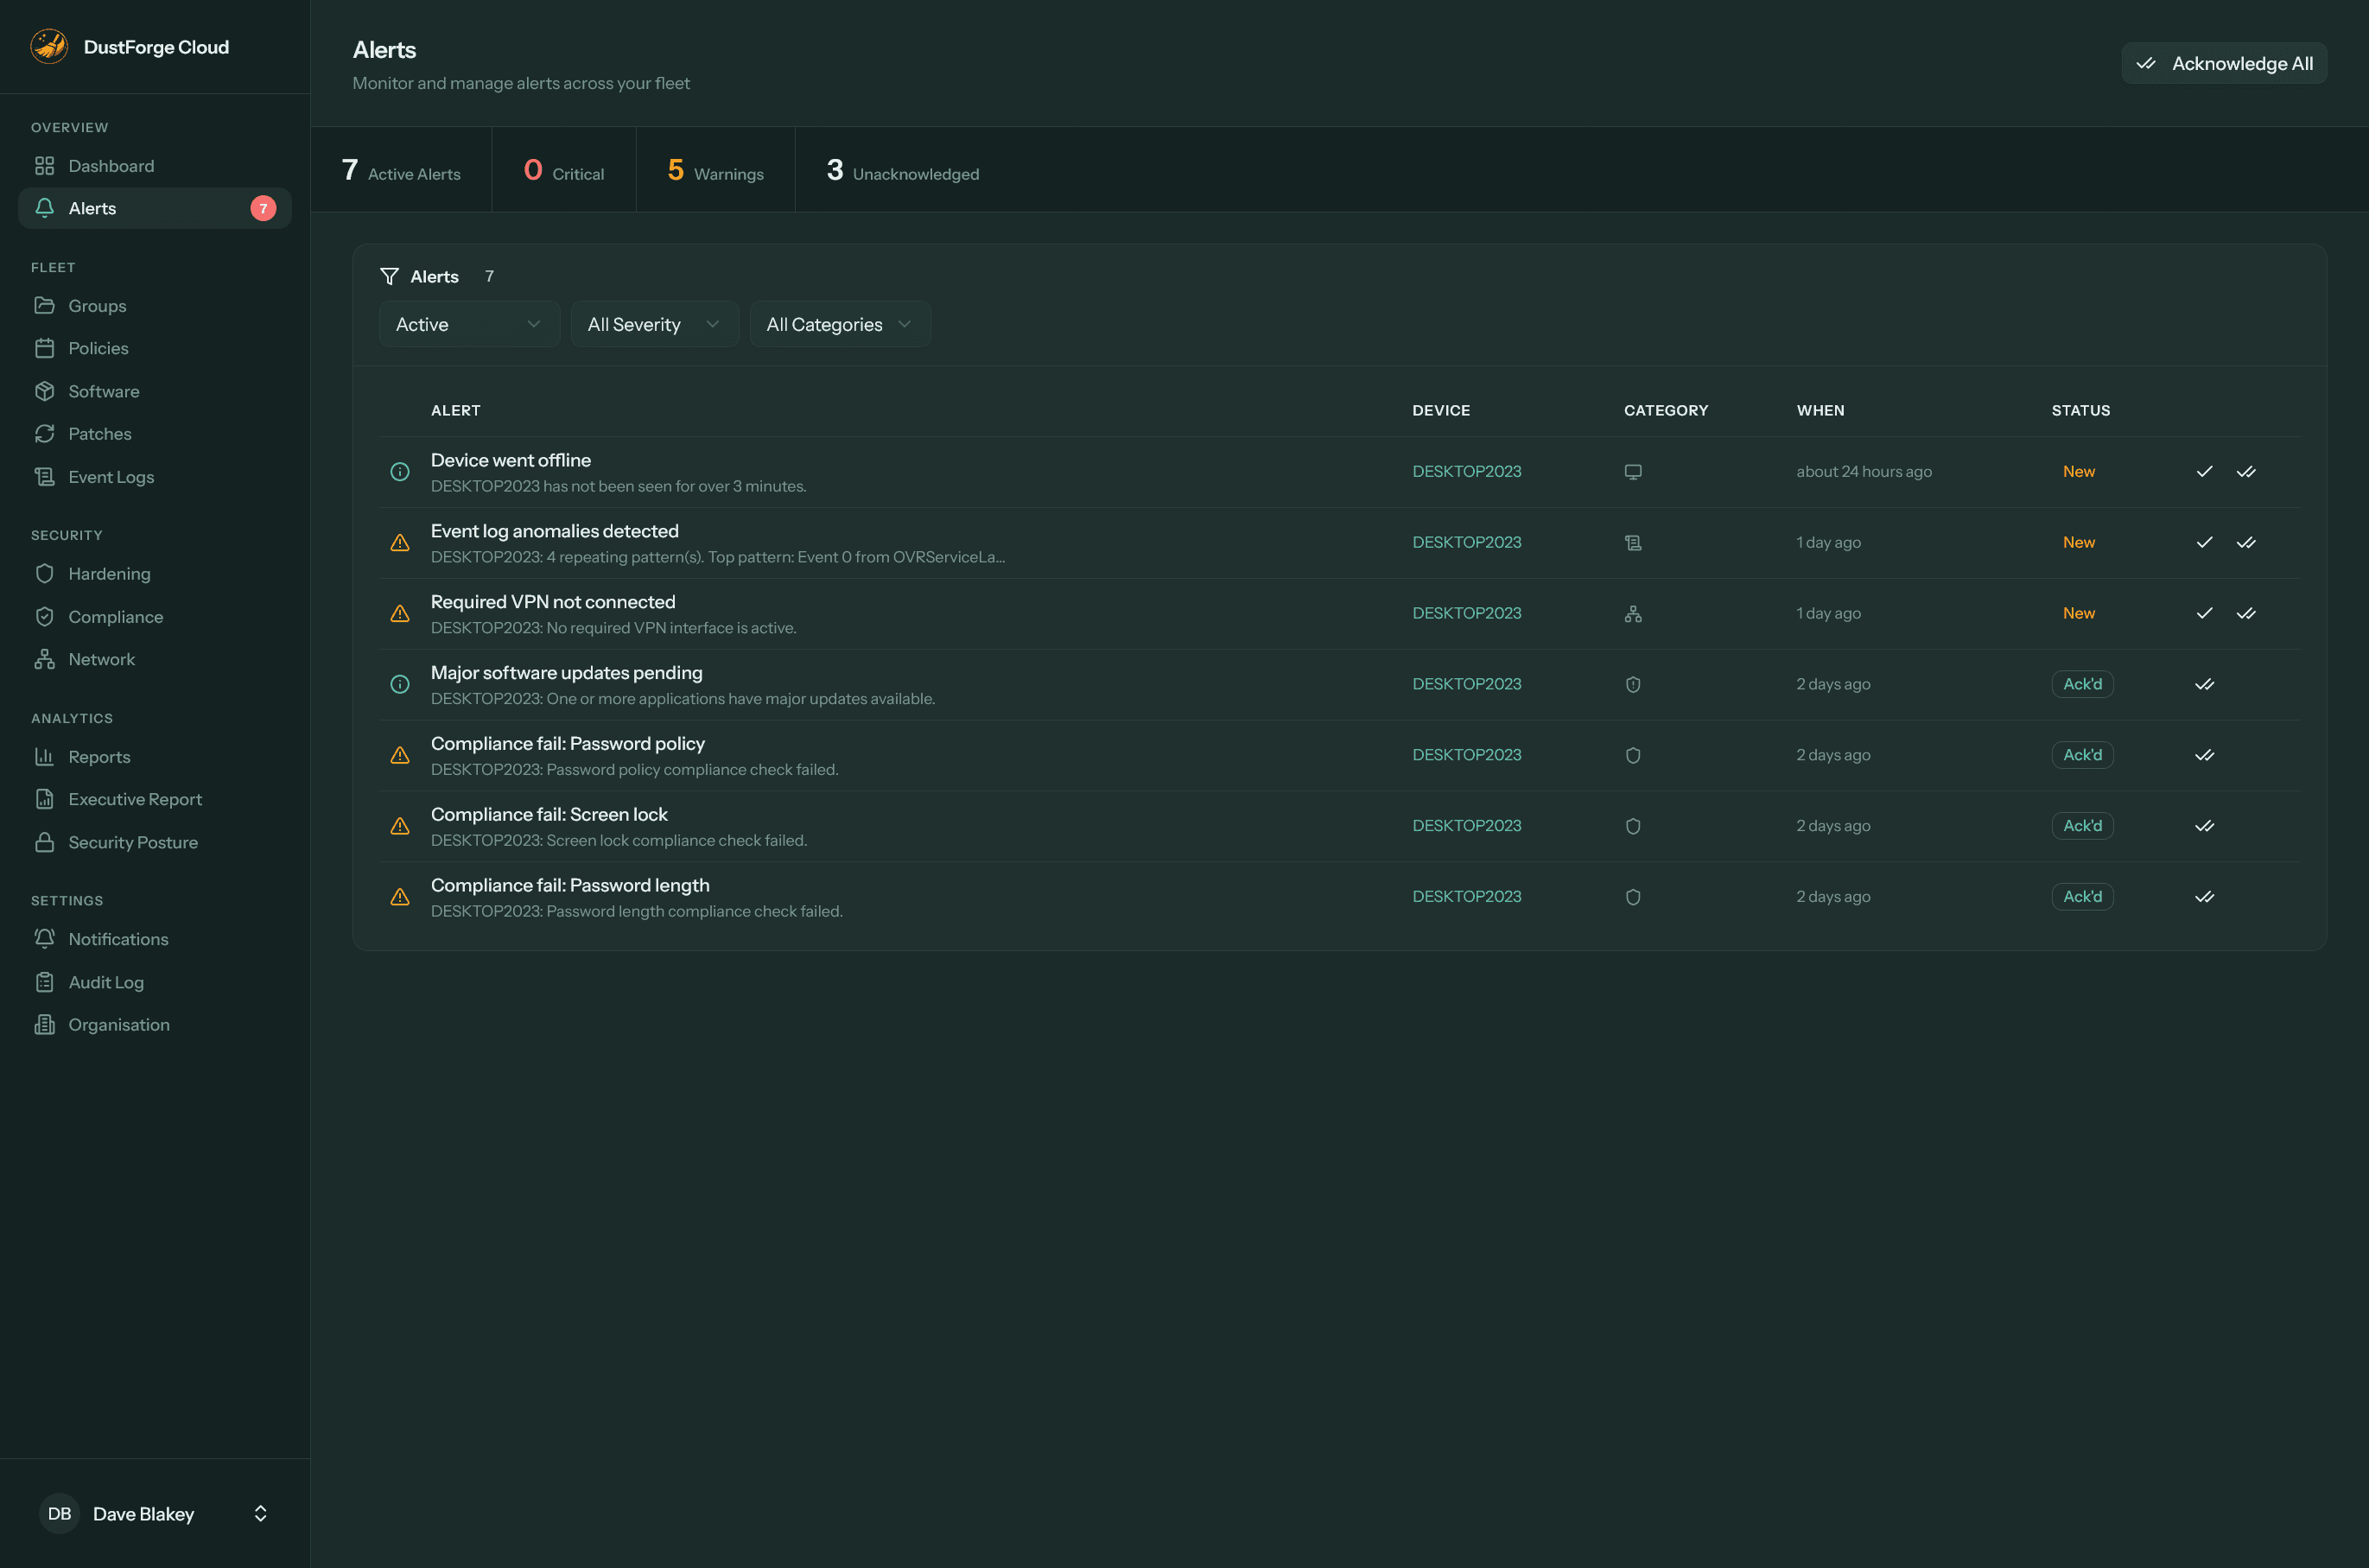Click the New status badge on Required VPN alert
The height and width of the screenshot is (1568, 2369).
[2078, 613]
